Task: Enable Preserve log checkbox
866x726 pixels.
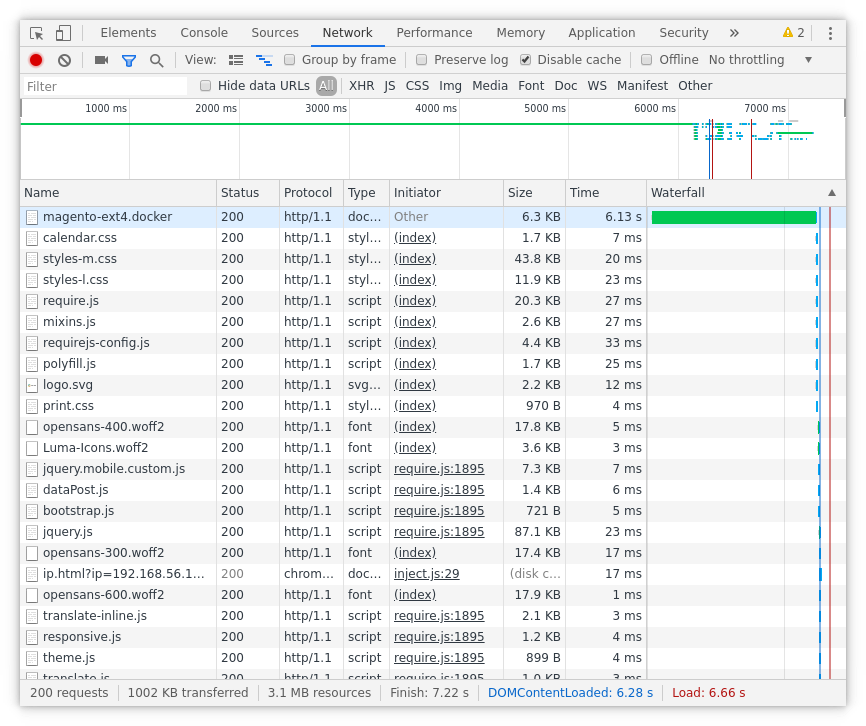Action: pyautogui.click(x=421, y=59)
